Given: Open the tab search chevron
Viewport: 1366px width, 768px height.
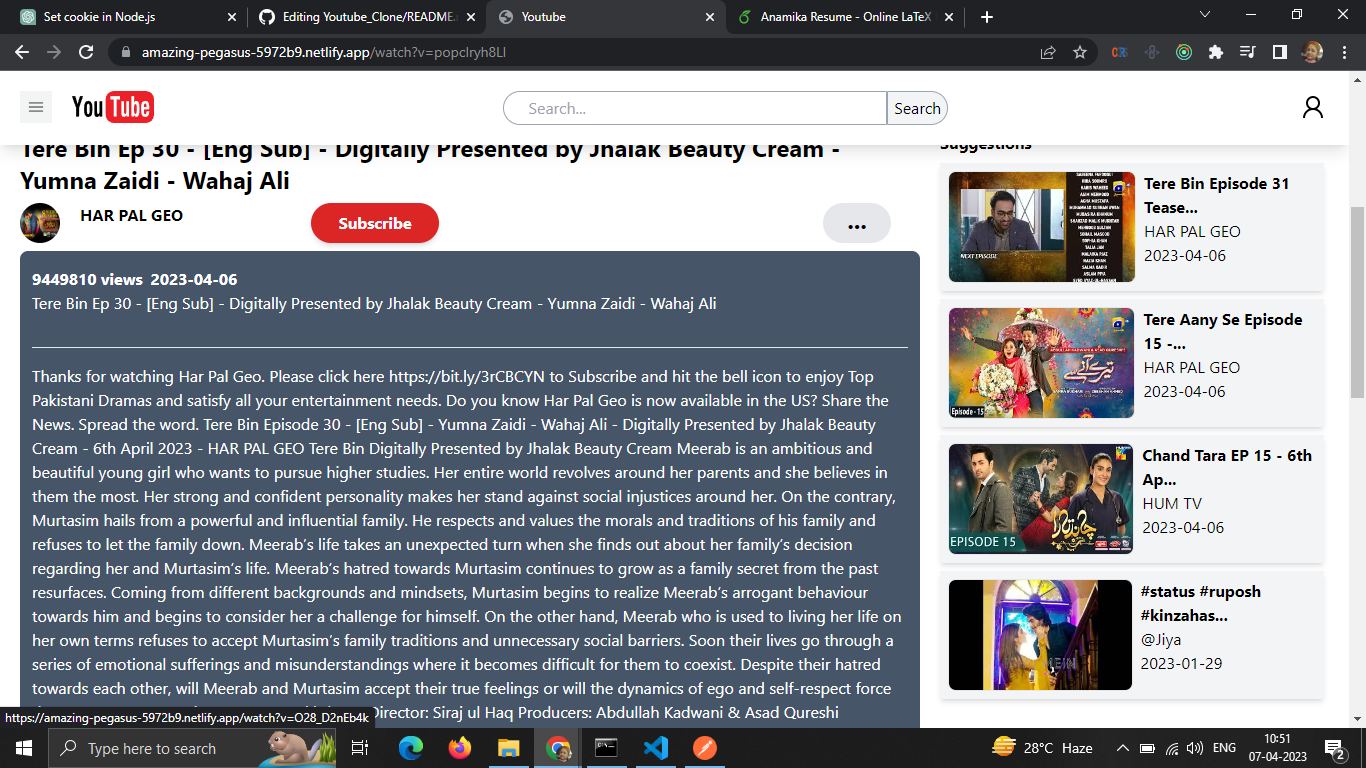Looking at the screenshot, I should 1203,15.
